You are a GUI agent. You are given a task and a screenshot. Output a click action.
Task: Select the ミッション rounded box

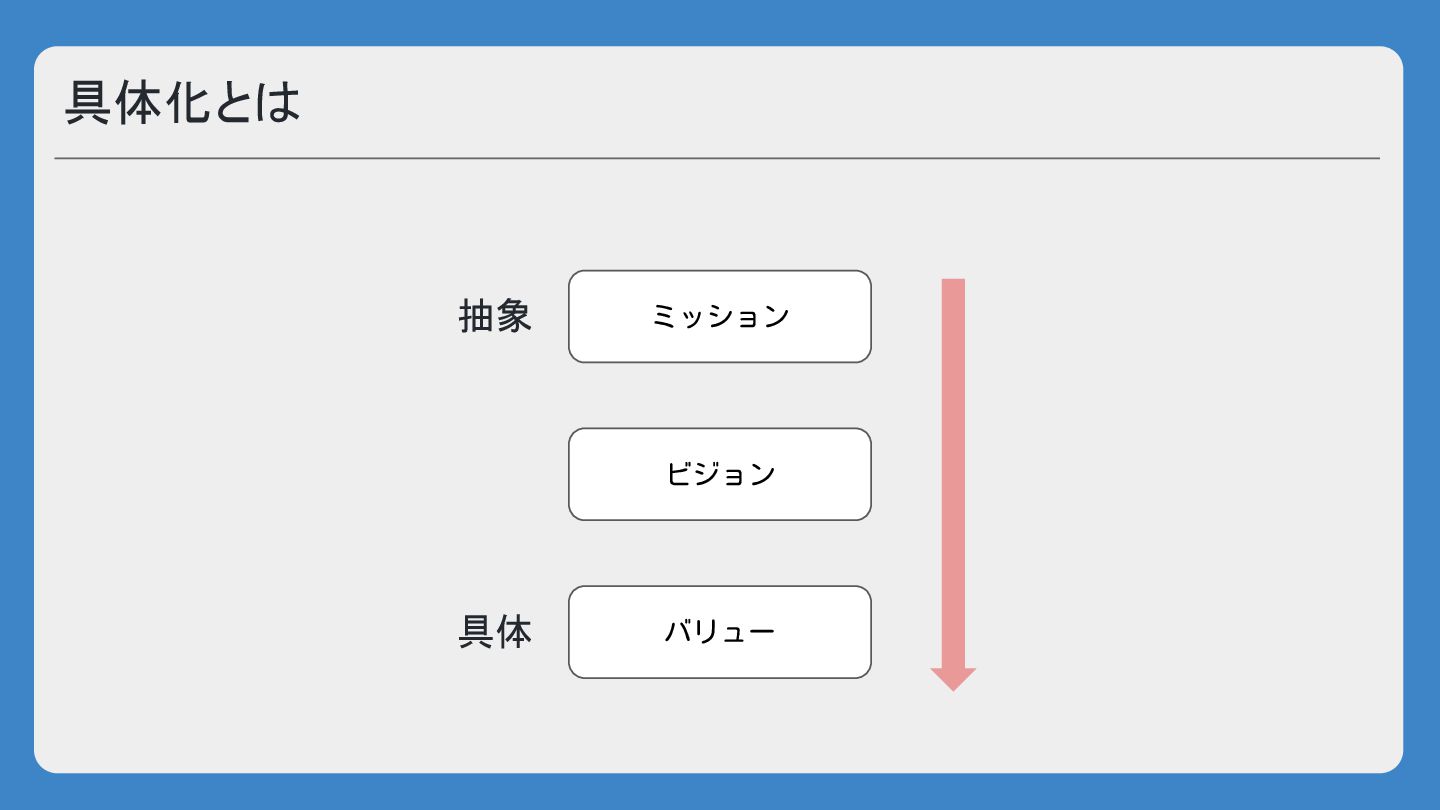tap(720, 316)
